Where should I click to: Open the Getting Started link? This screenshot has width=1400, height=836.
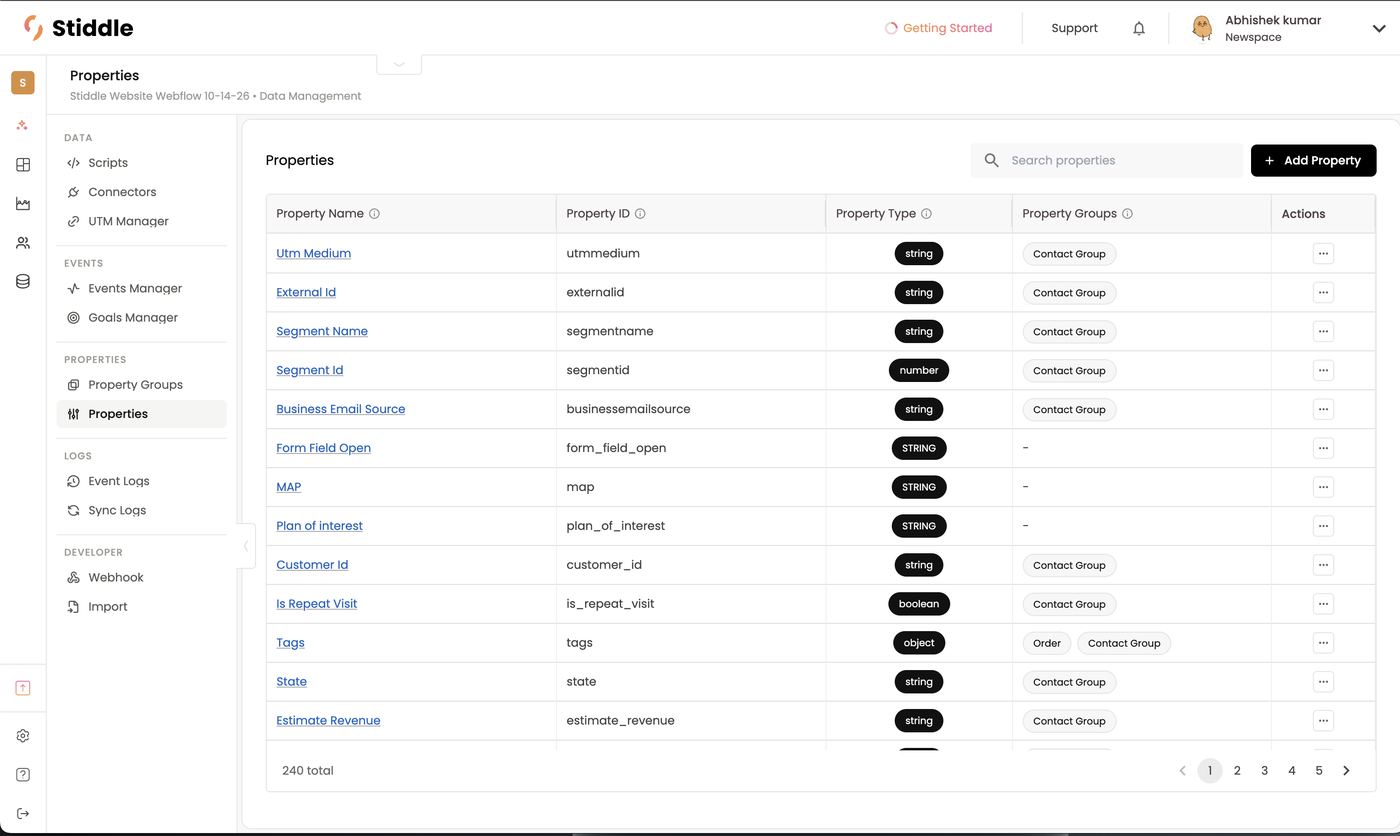(x=938, y=28)
